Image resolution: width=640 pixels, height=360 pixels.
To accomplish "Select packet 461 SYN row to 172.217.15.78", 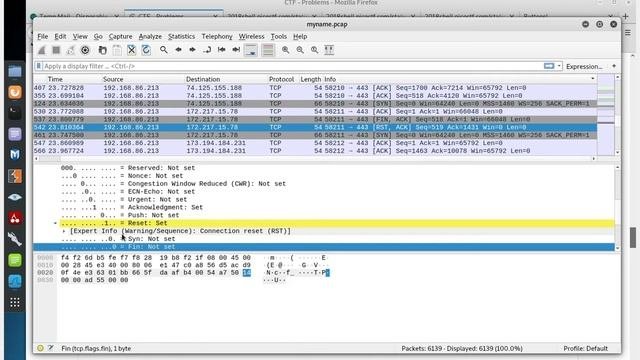I will pyautogui.click(x=315, y=135).
